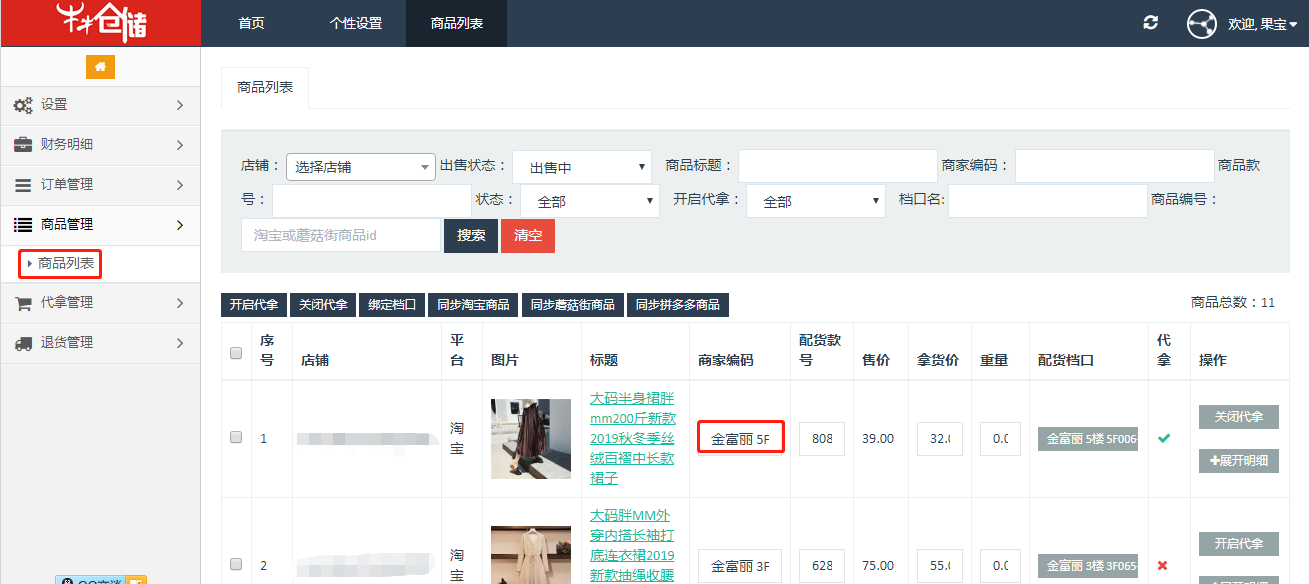Open the 欢迎, 果宝 user menu

pos(1263,24)
